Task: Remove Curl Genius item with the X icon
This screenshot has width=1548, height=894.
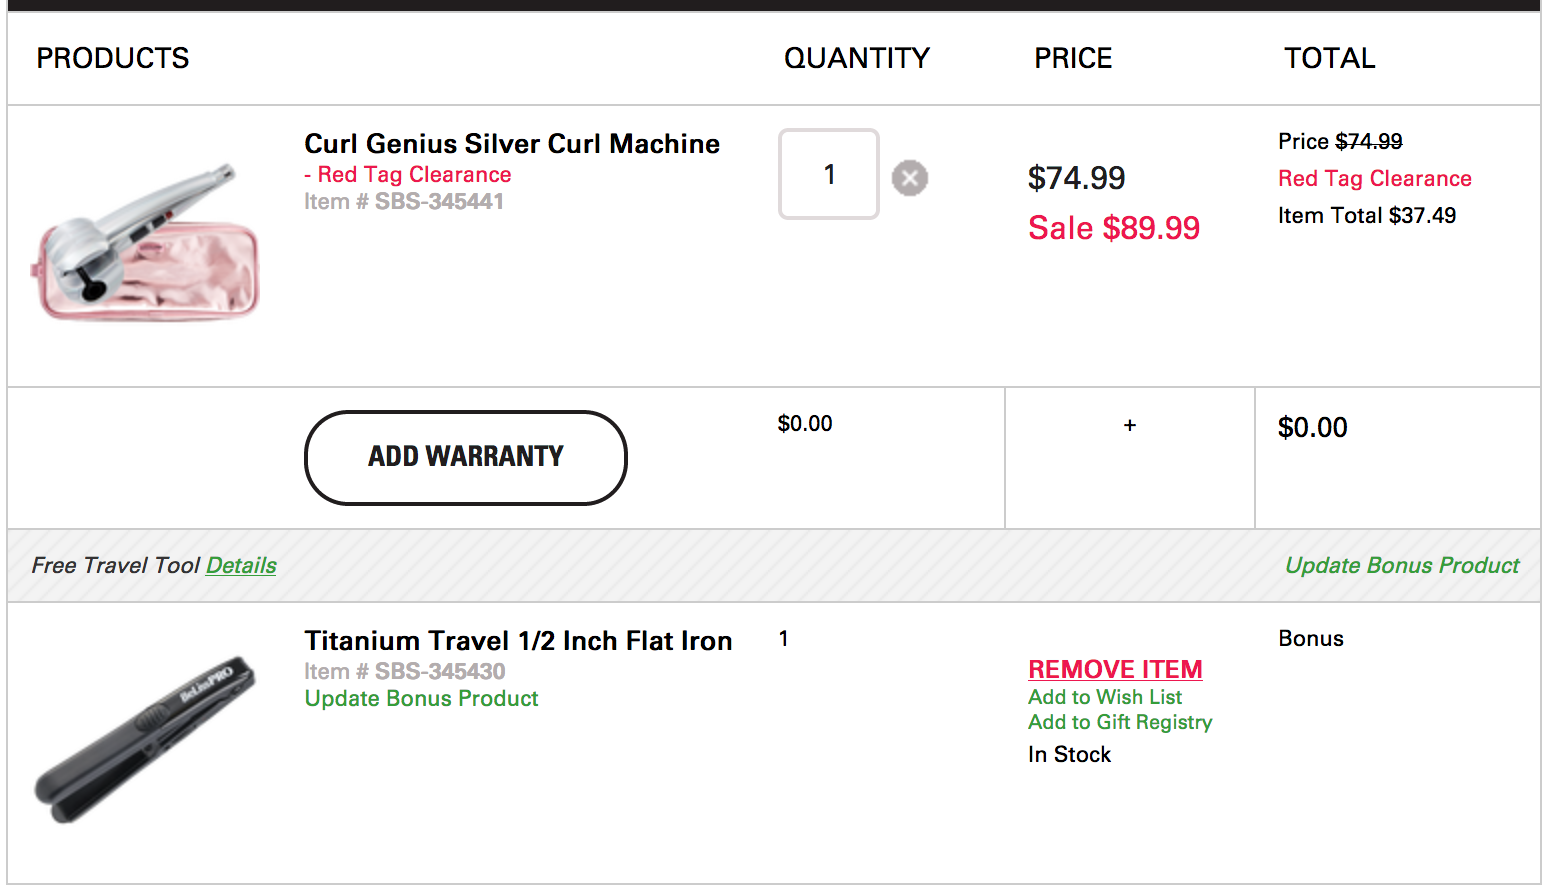Action: [x=909, y=178]
